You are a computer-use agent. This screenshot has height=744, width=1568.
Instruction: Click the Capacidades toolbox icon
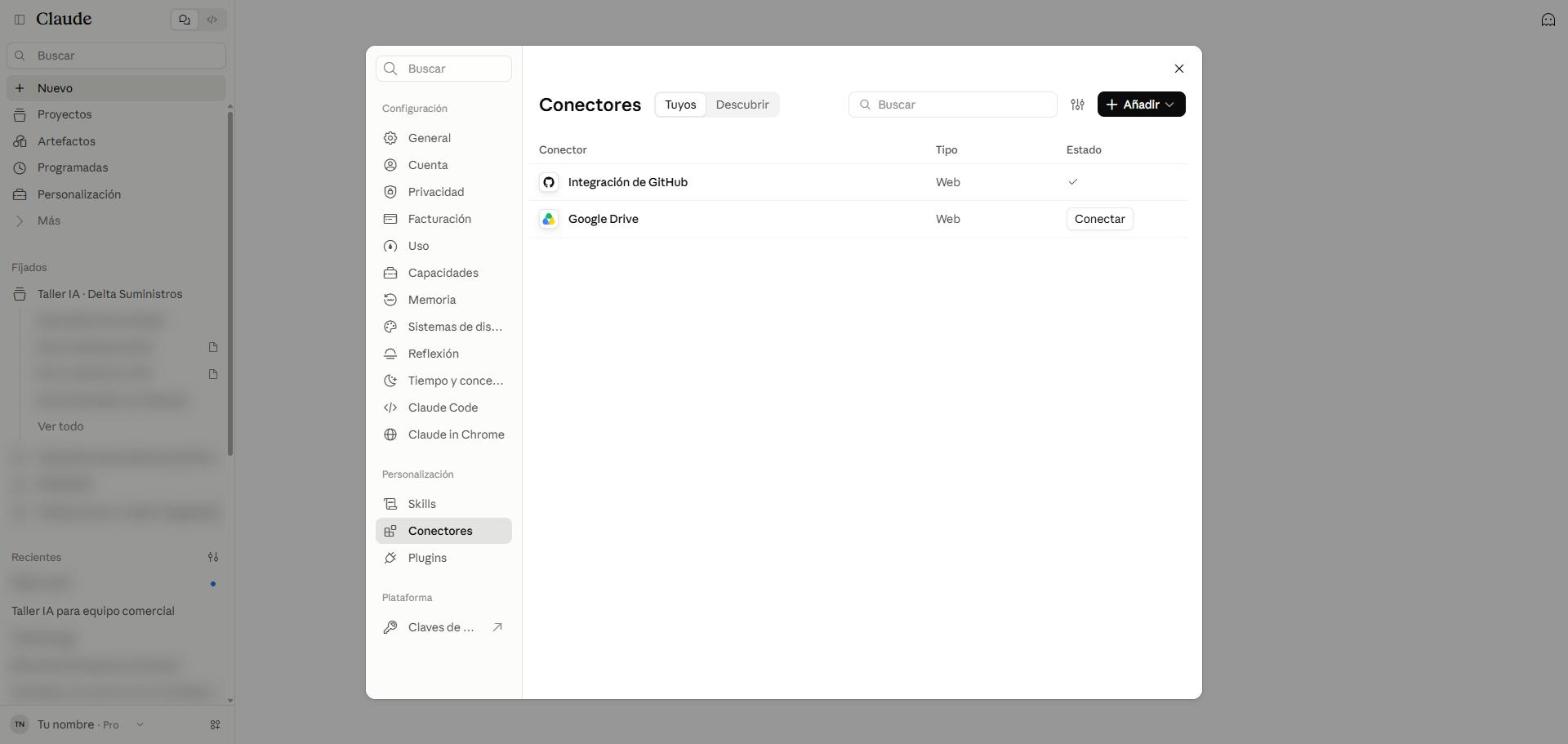[x=390, y=273]
